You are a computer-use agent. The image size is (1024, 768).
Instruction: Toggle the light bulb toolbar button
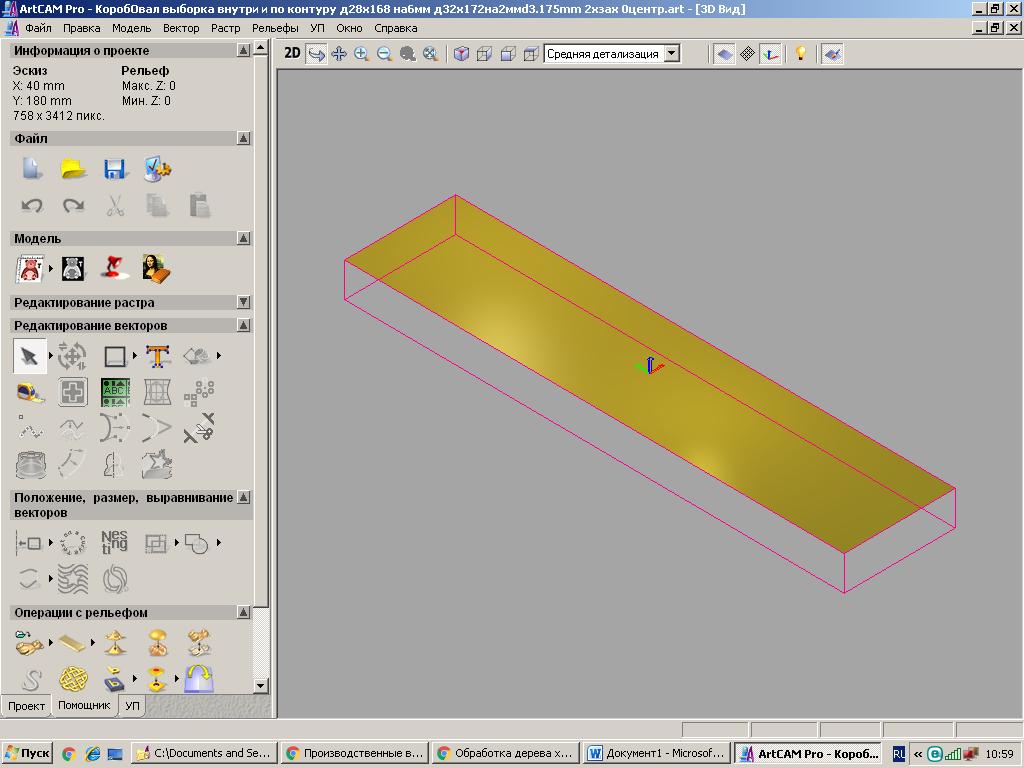point(800,54)
